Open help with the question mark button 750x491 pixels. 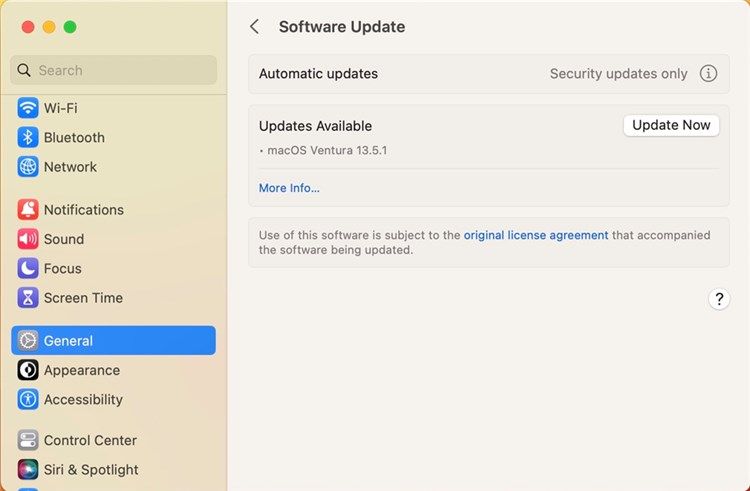click(718, 299)
